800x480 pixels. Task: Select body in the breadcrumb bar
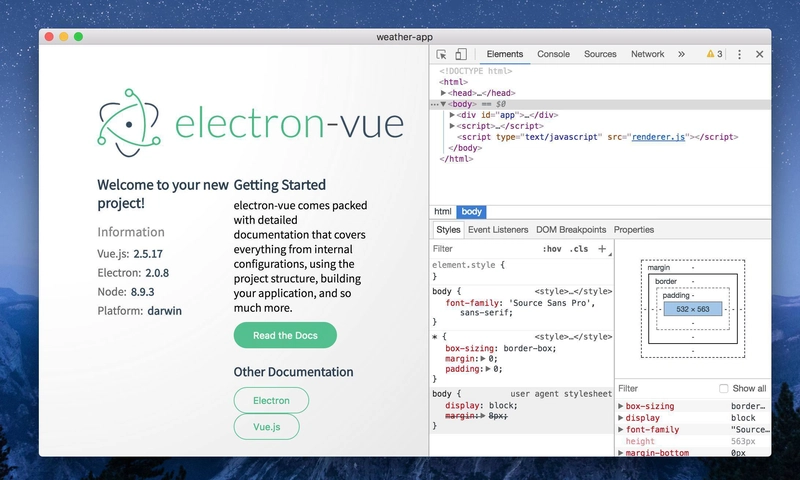(x=471, y=212)
